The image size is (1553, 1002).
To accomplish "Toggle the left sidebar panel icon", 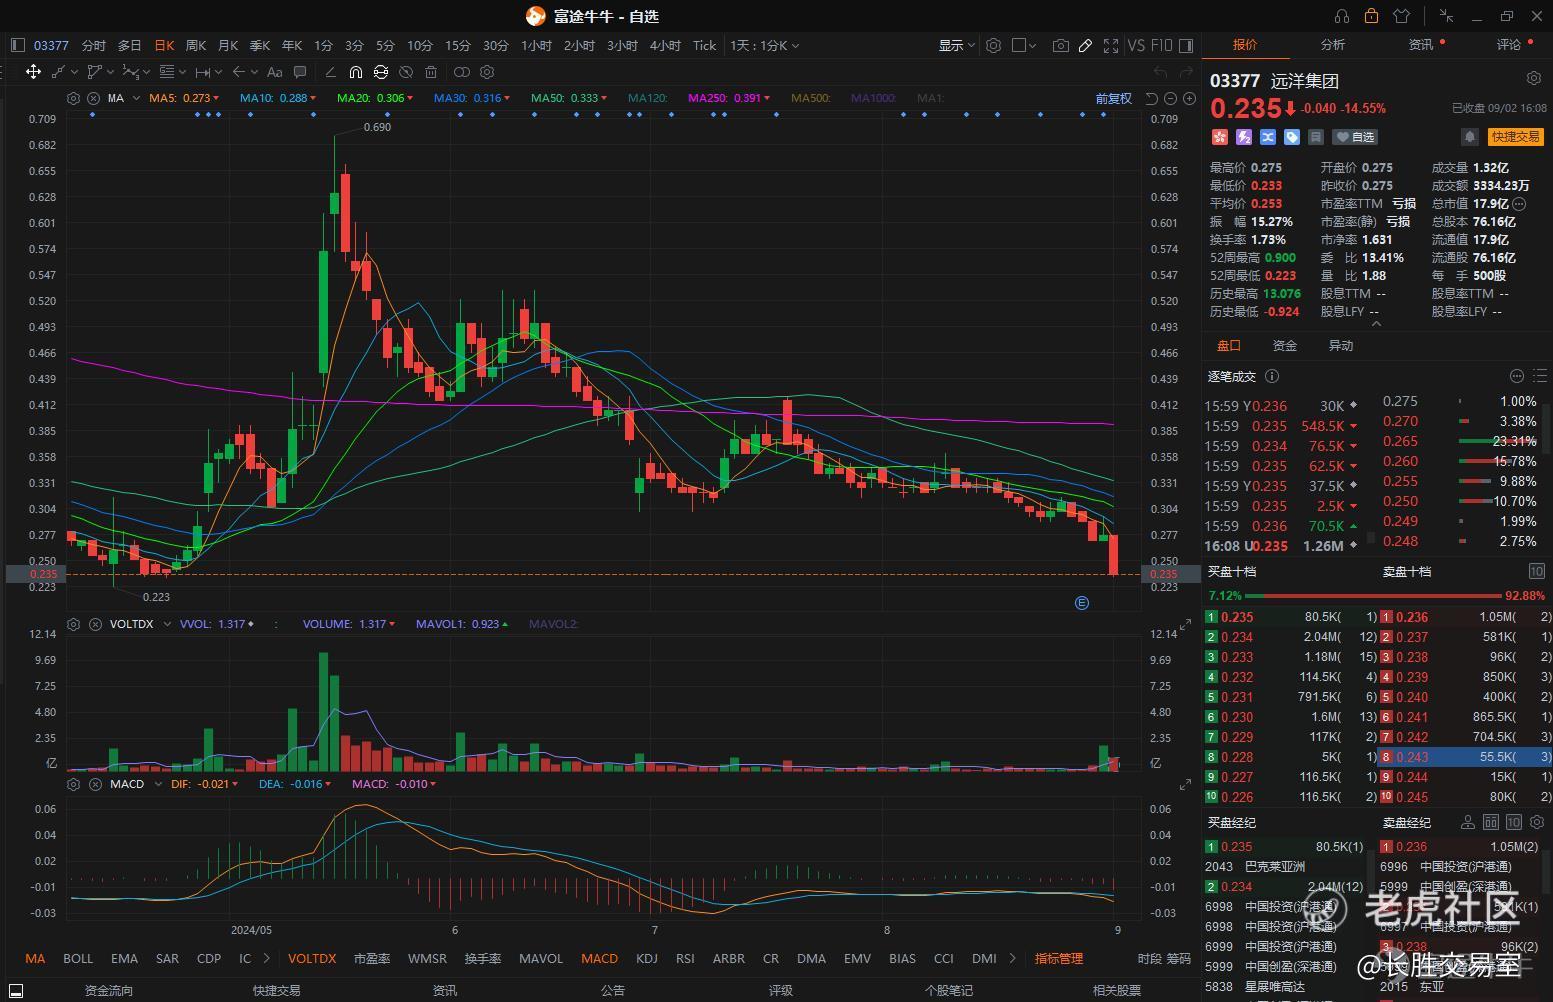I will tap(17, 45).
